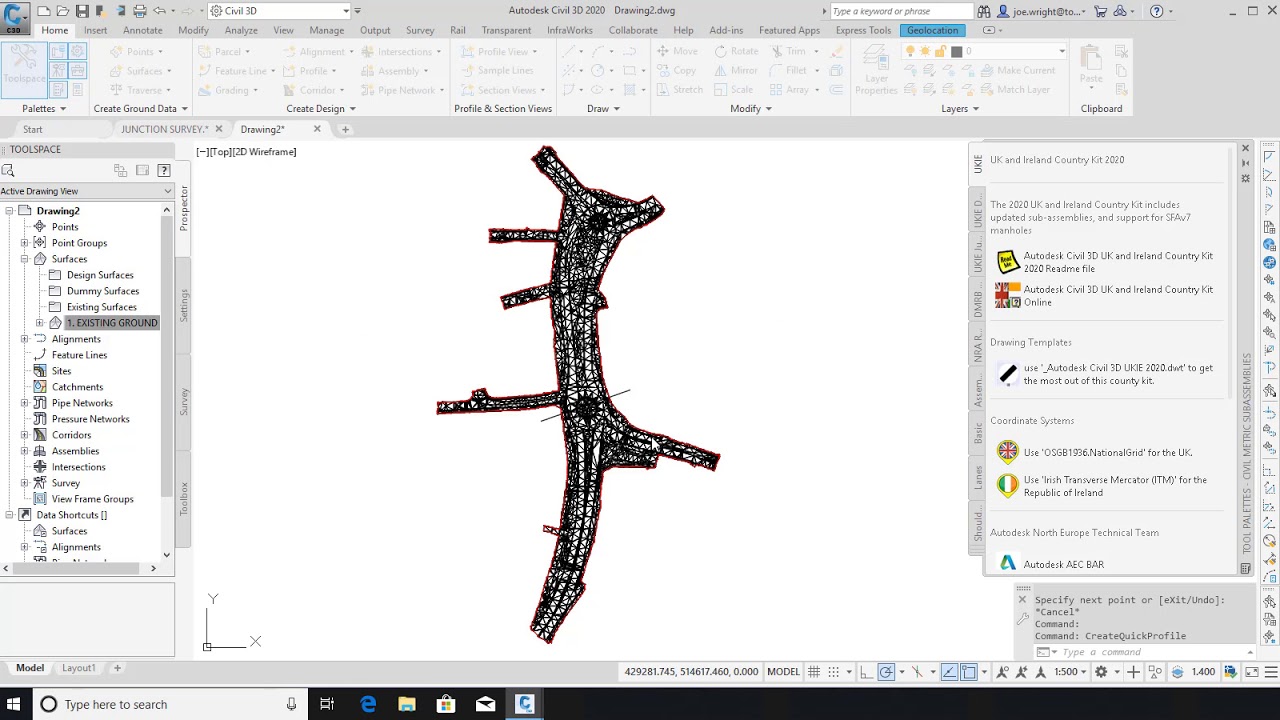Viewport: 1280px width, 720px height.
Task: Click the Help question mark icon
Action: coord(1157,11)
